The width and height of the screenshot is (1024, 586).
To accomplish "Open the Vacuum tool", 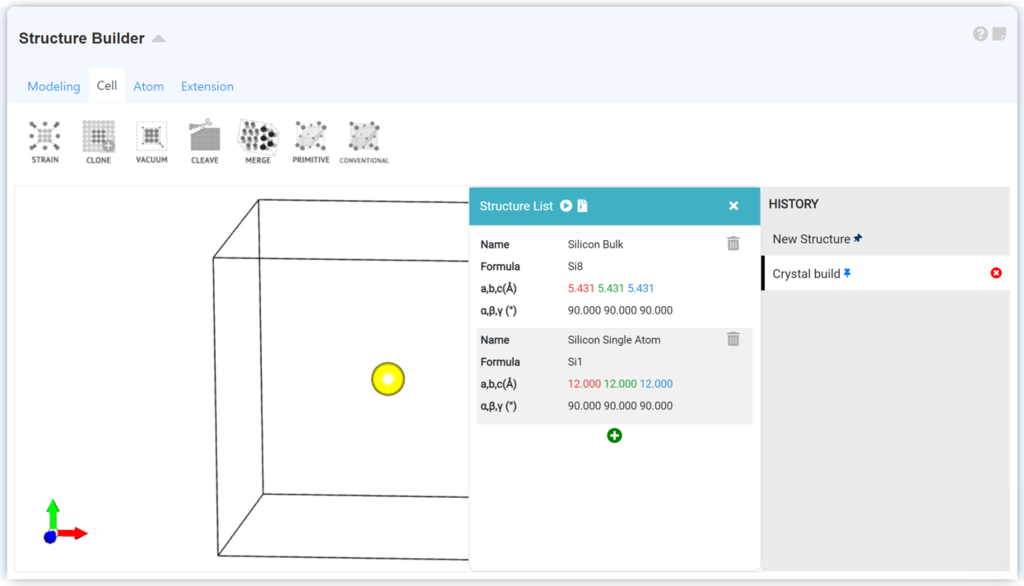I will (151, 141).
